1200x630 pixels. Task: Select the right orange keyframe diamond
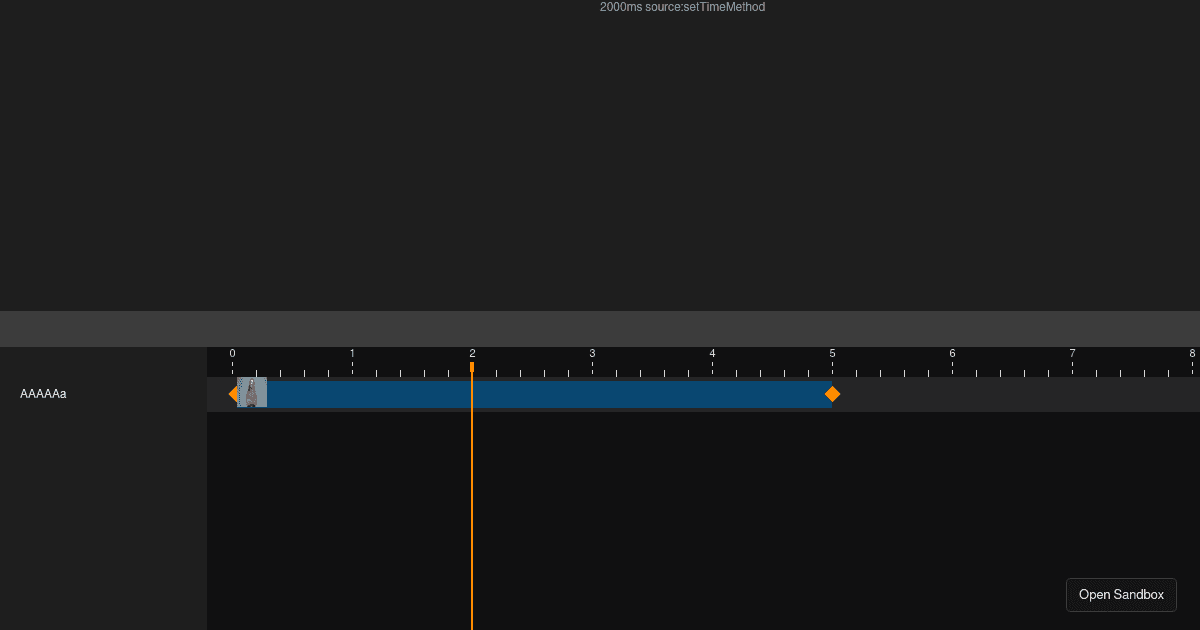[x=833, y=394]
